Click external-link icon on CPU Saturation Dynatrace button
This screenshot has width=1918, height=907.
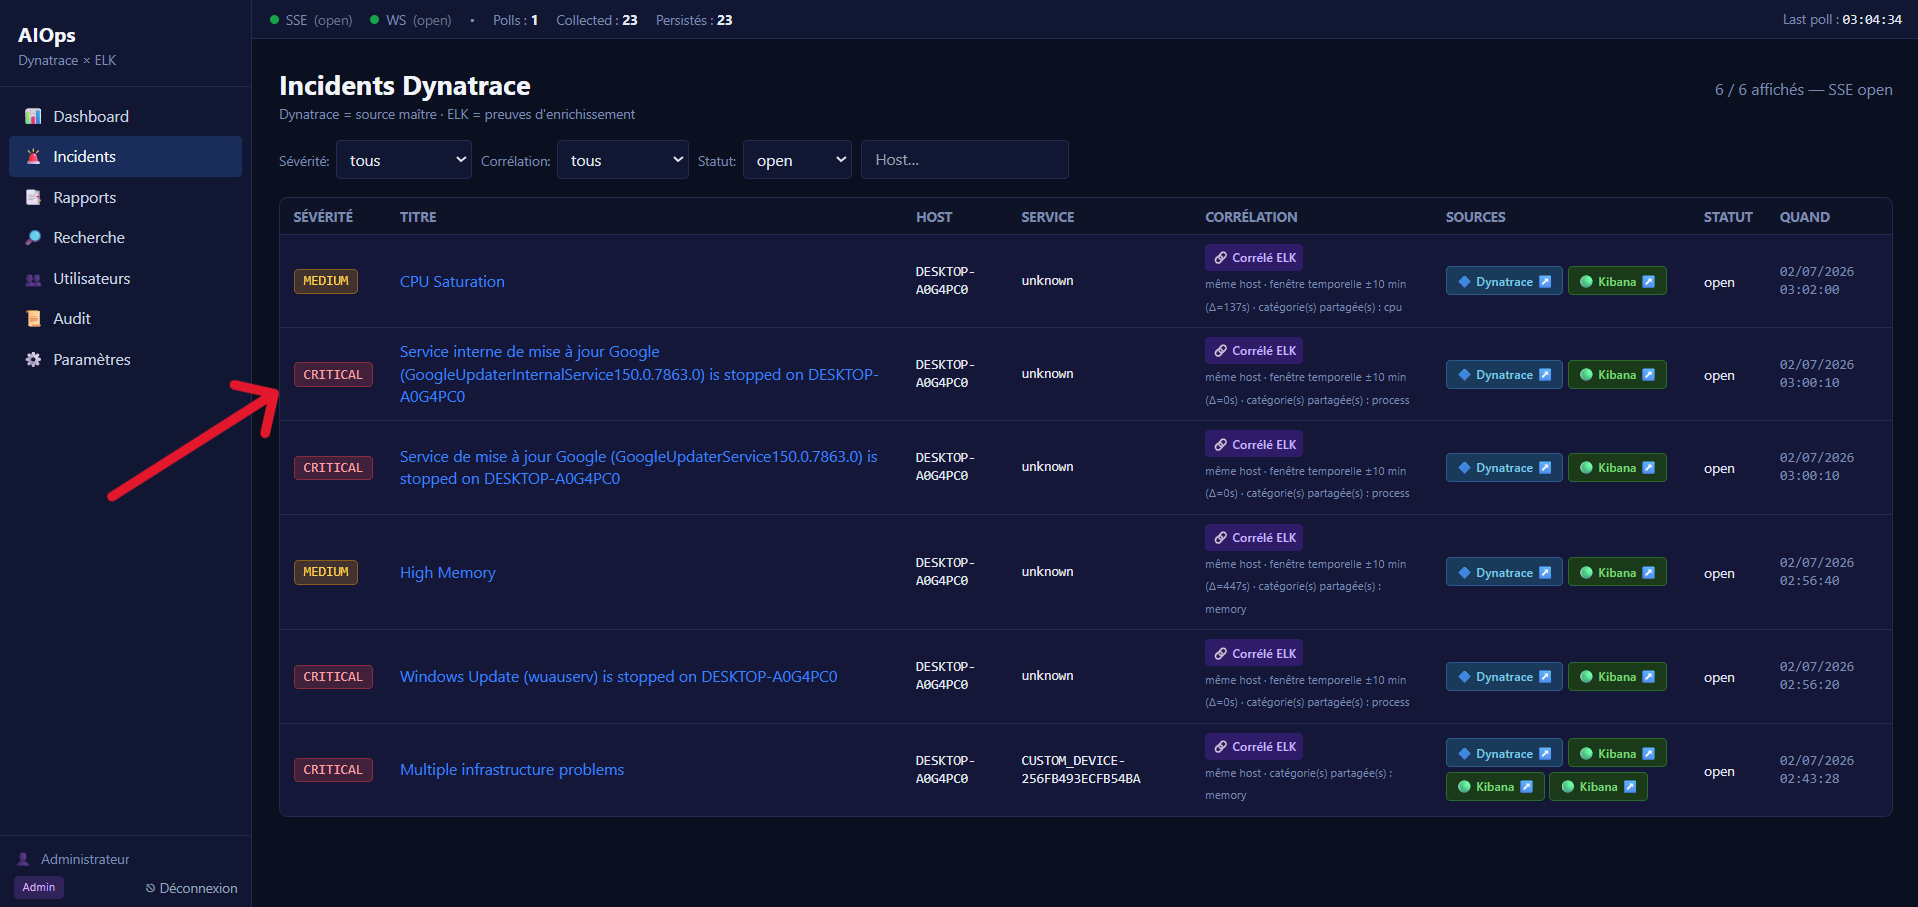point(1545,282)
